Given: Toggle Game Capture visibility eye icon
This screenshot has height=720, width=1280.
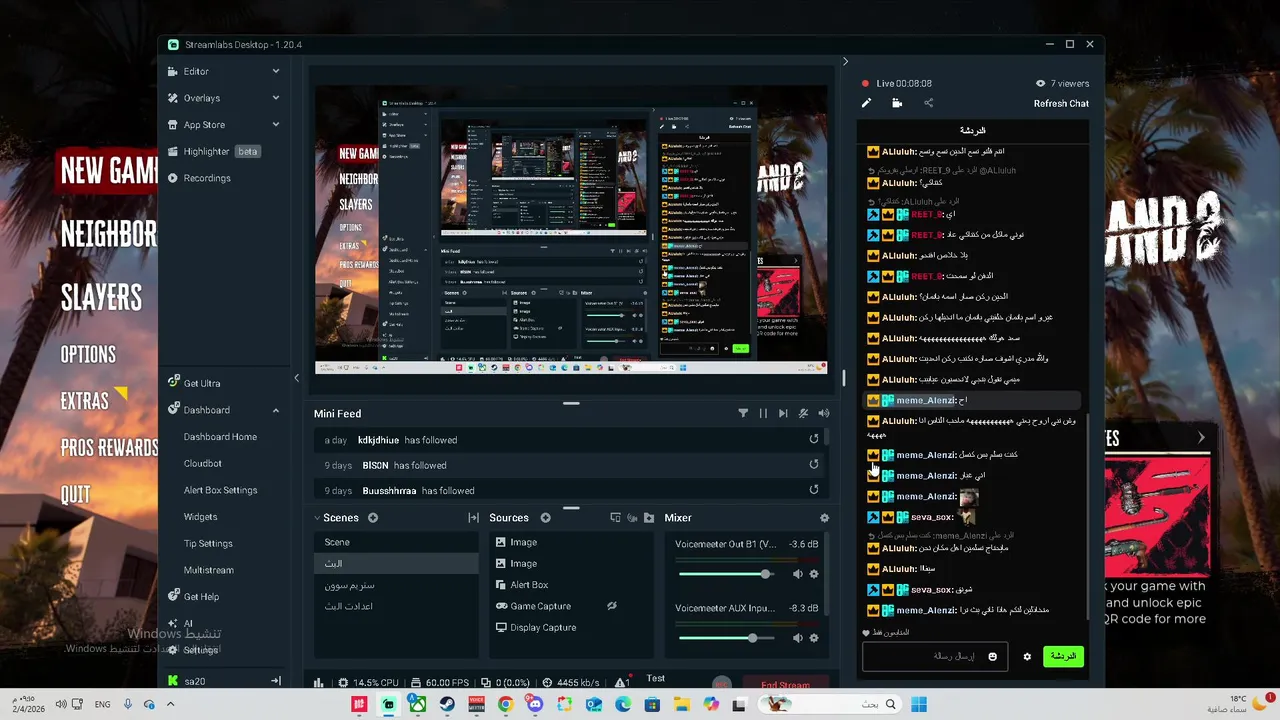Looking at the screenshot, I should [x=612, y=606].
